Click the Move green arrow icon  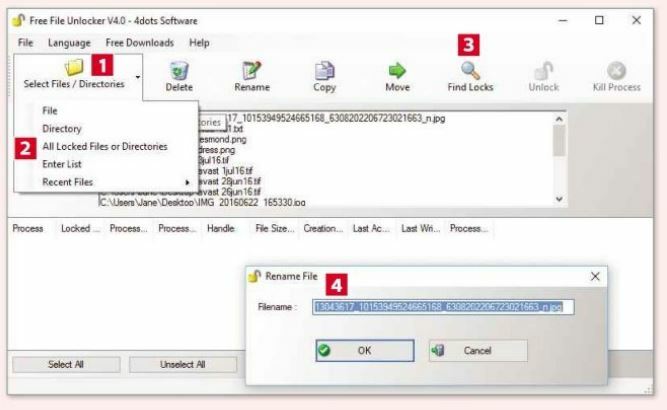click(397, 71)
